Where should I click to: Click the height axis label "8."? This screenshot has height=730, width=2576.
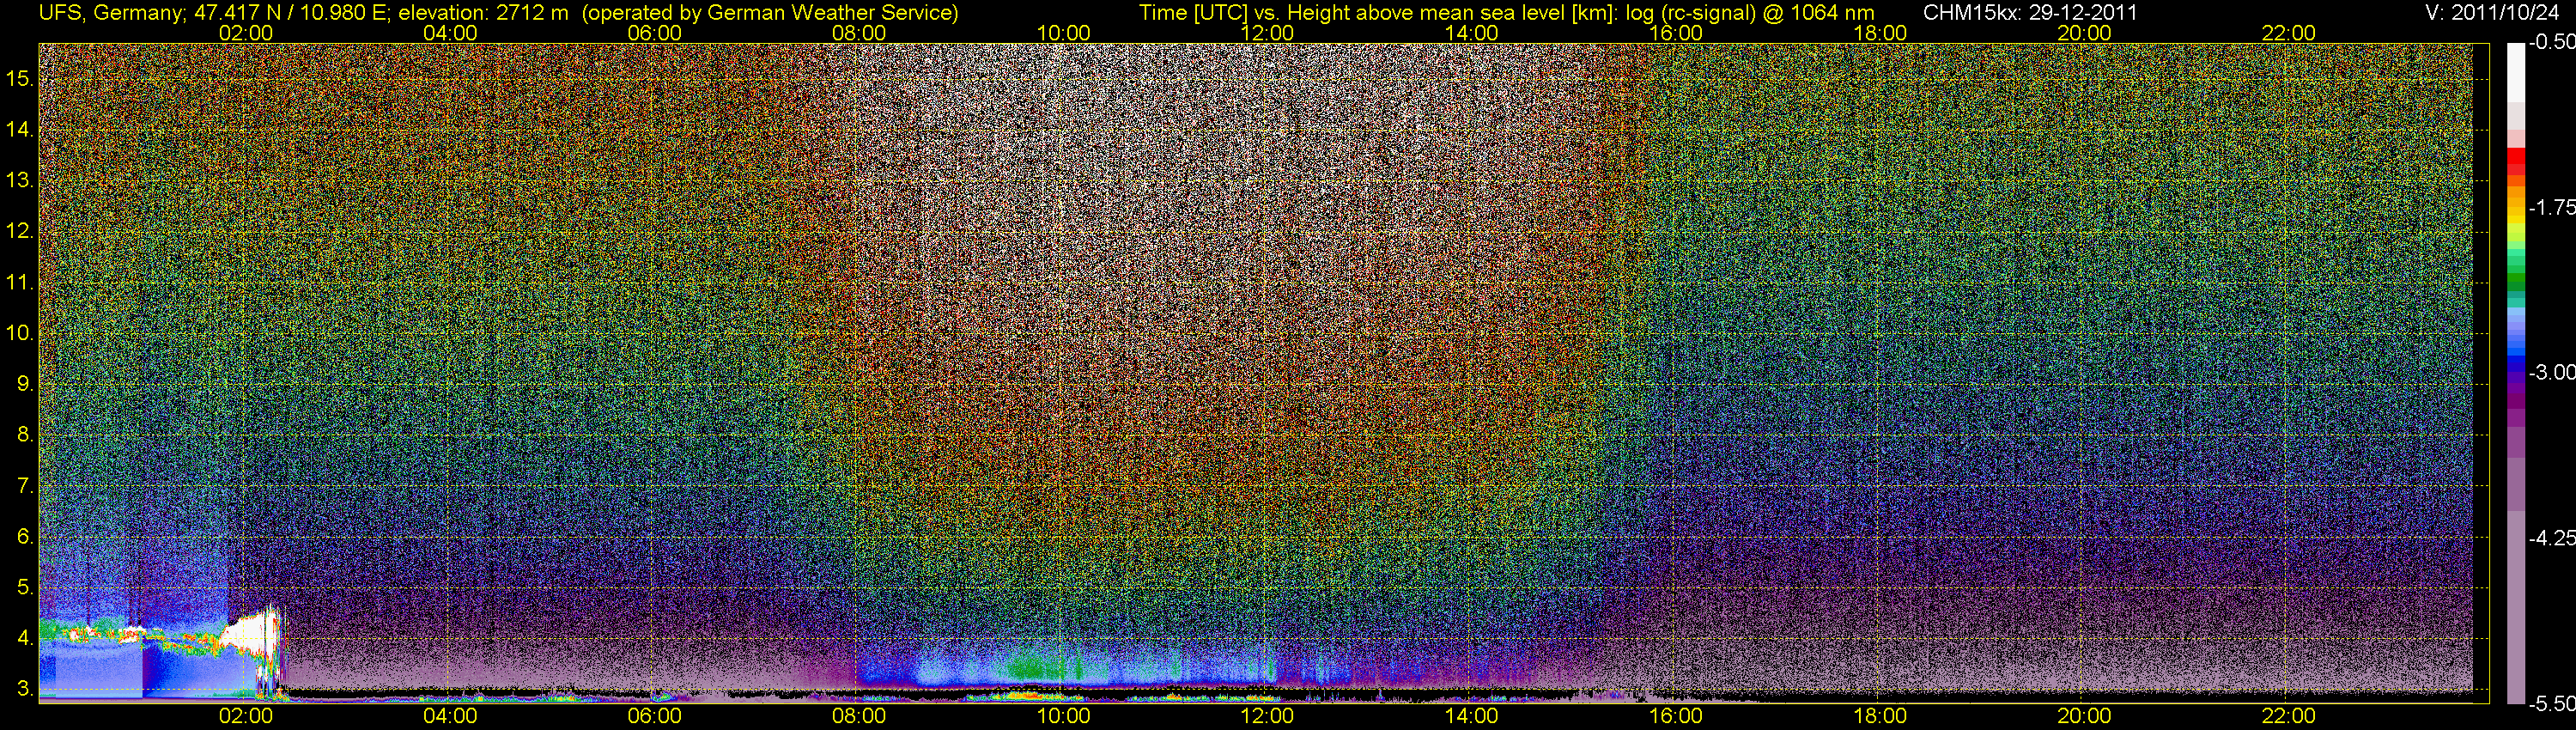click(25, 435)
